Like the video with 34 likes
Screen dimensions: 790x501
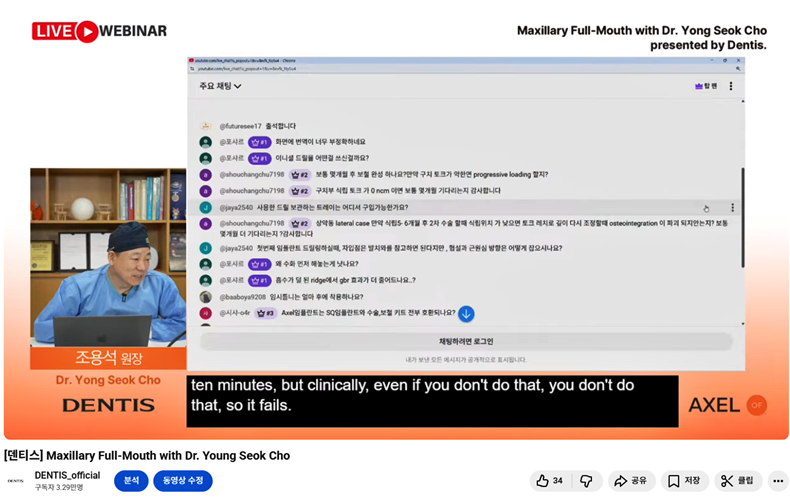click(x=549, y=481)
